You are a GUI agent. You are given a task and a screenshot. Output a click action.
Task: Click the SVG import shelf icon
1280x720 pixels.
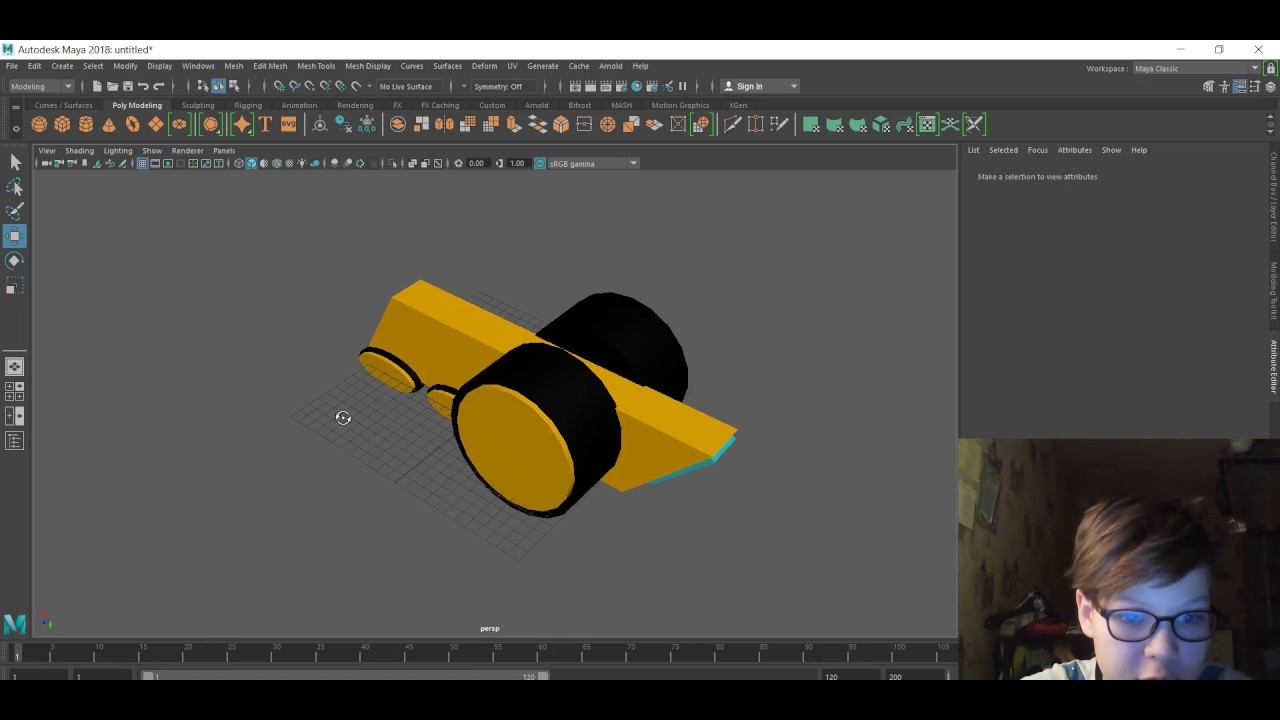point(288,124)
